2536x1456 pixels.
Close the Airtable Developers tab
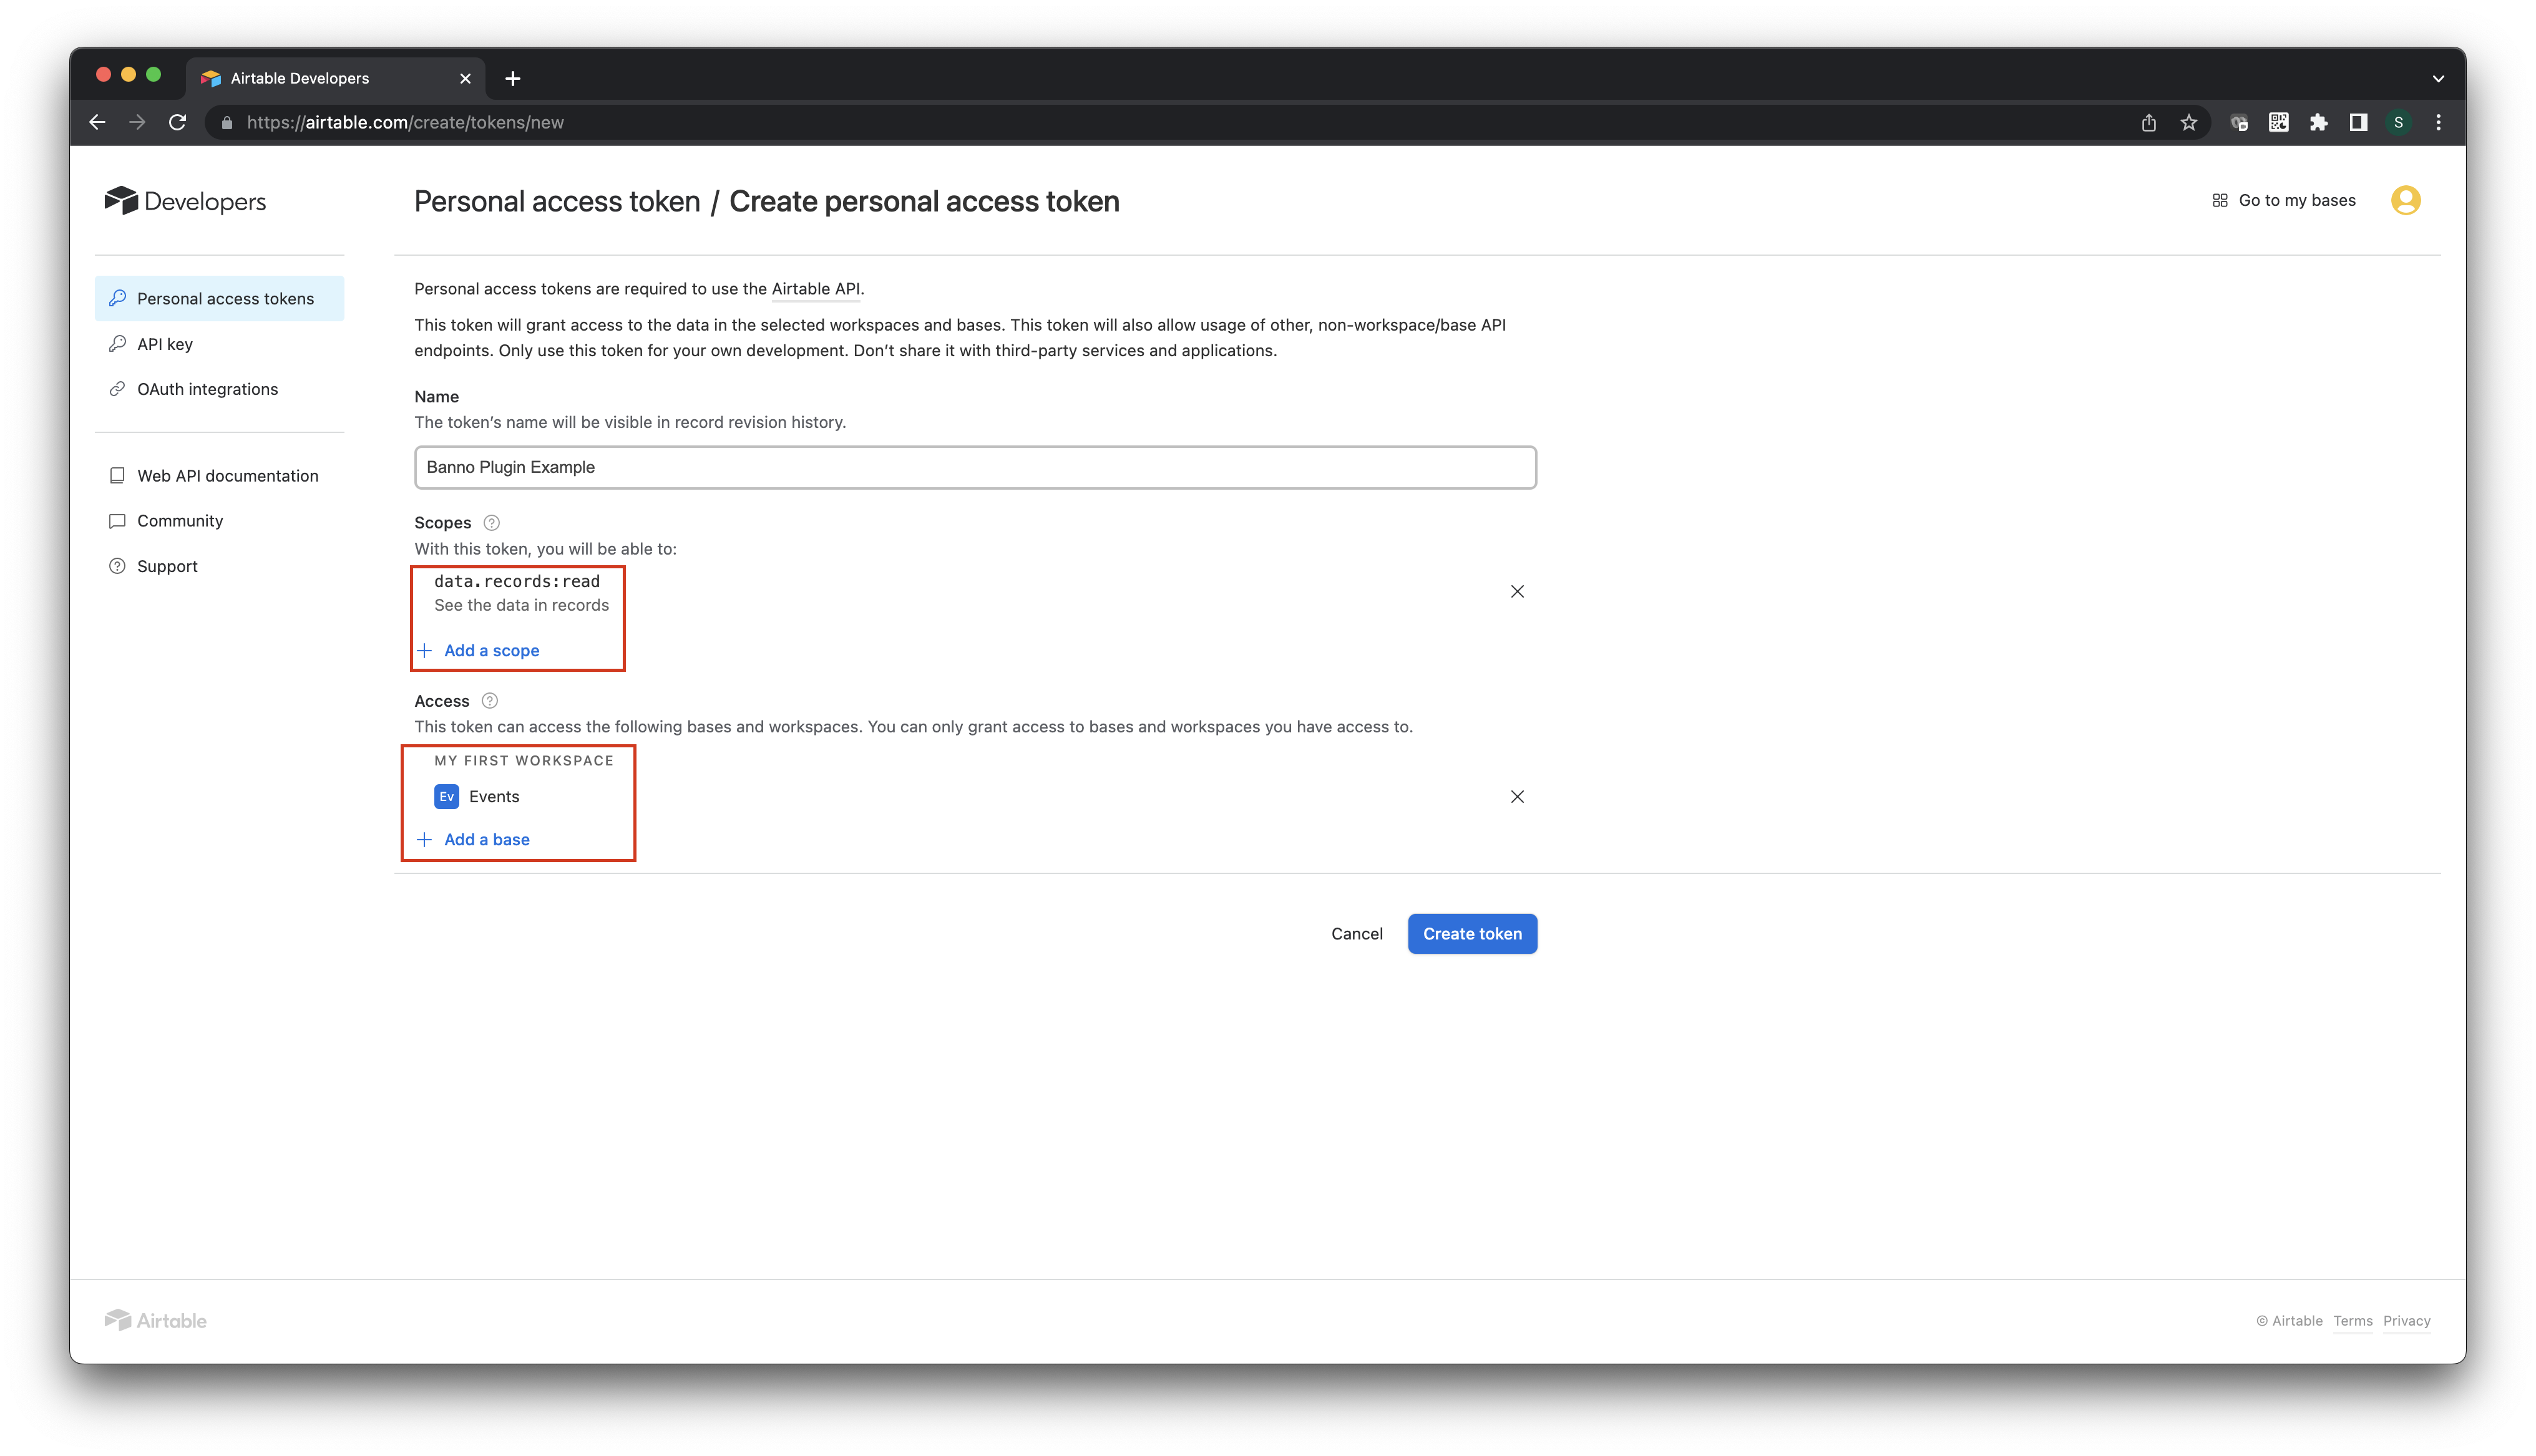(x=465, y=78)
